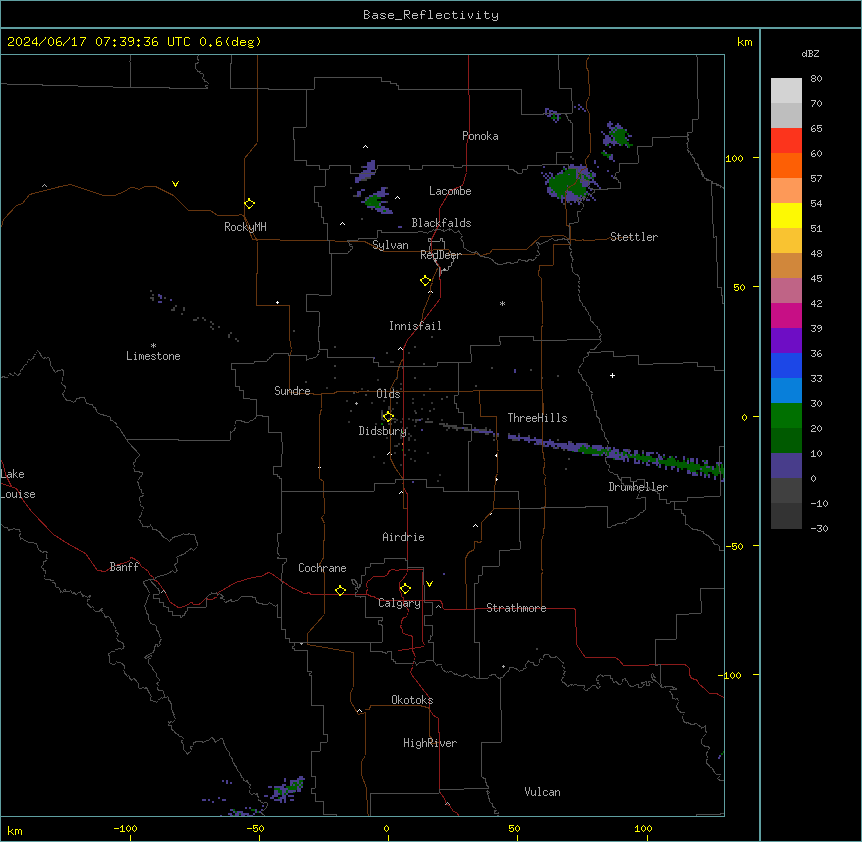Click the yellow diamond marker south of RedDeer
Image resolution: width=862 pixels, height=842 pixels.
(425, 281)
